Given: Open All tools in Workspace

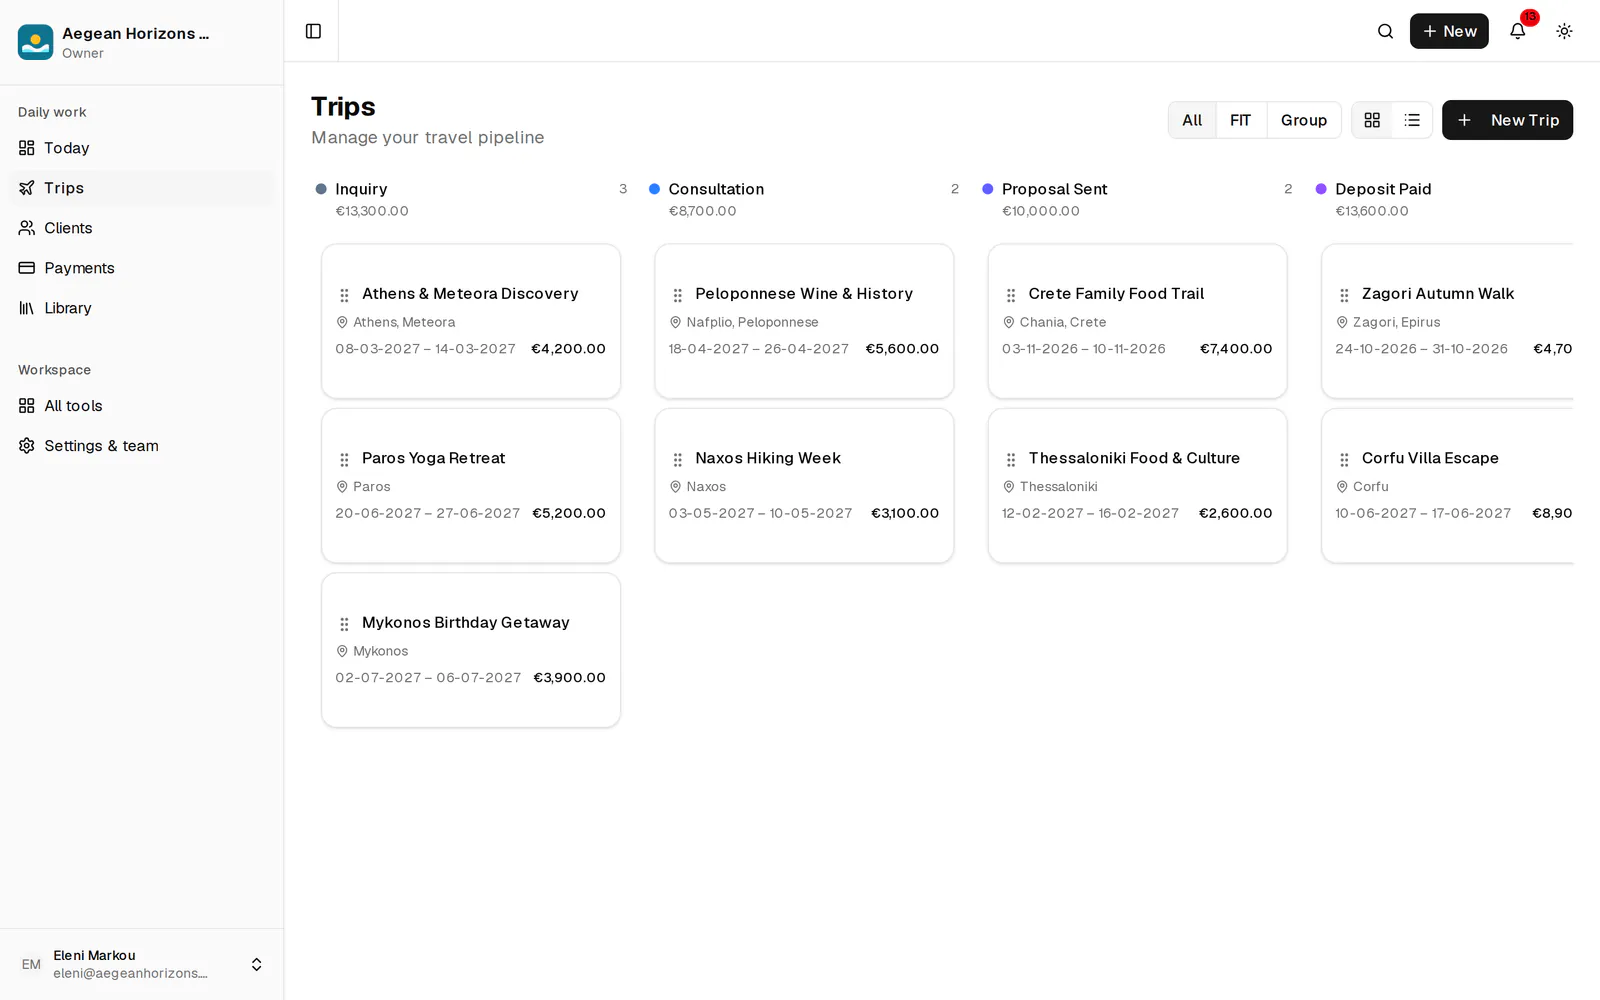Looking at the screenshot, I should 141,406.
